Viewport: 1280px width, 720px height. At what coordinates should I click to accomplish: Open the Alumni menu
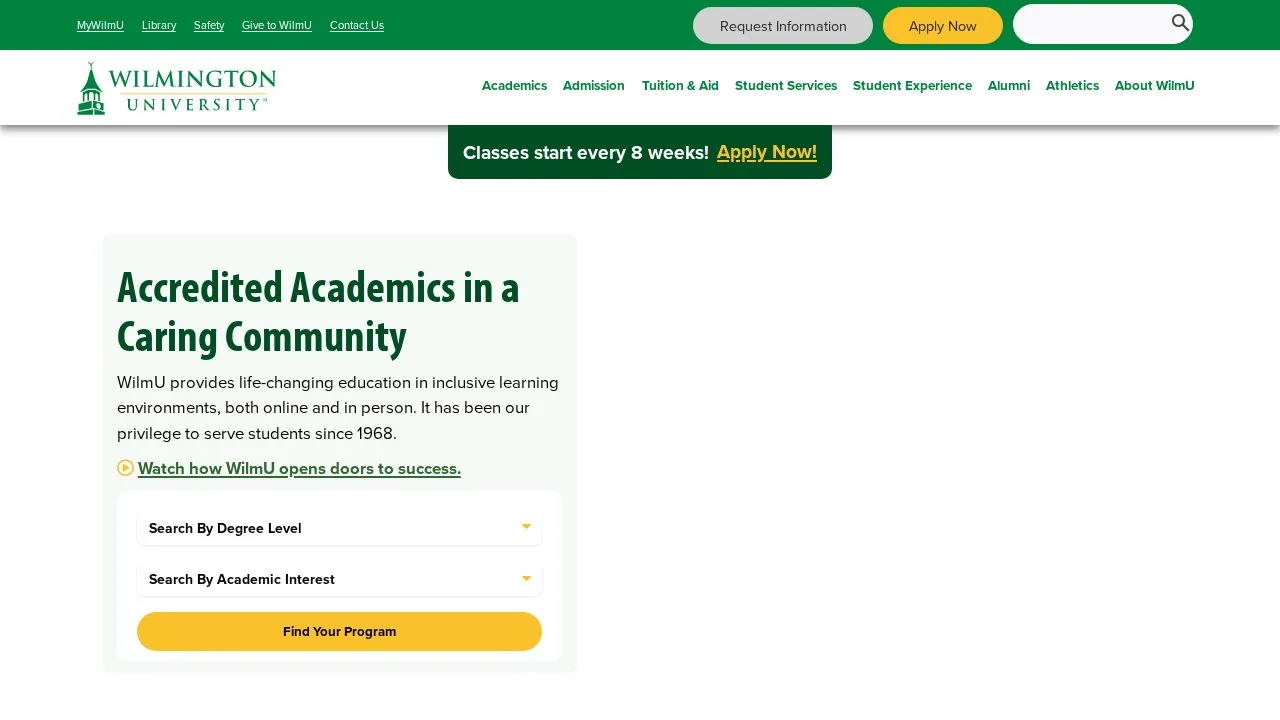coord(1009,86)
